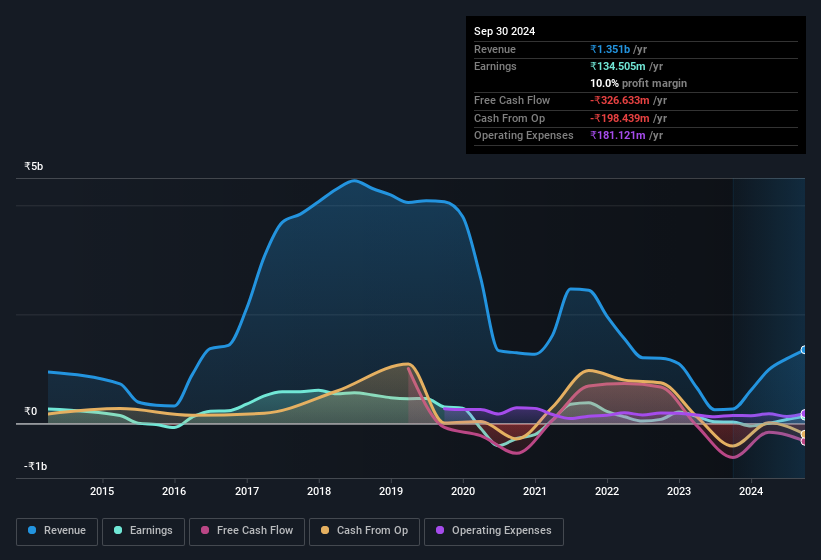Toggle the Revenue legend button
Image resolution: width=821 pixels, height=560 pixels.
pyautogui.click(x=57, y=531)
